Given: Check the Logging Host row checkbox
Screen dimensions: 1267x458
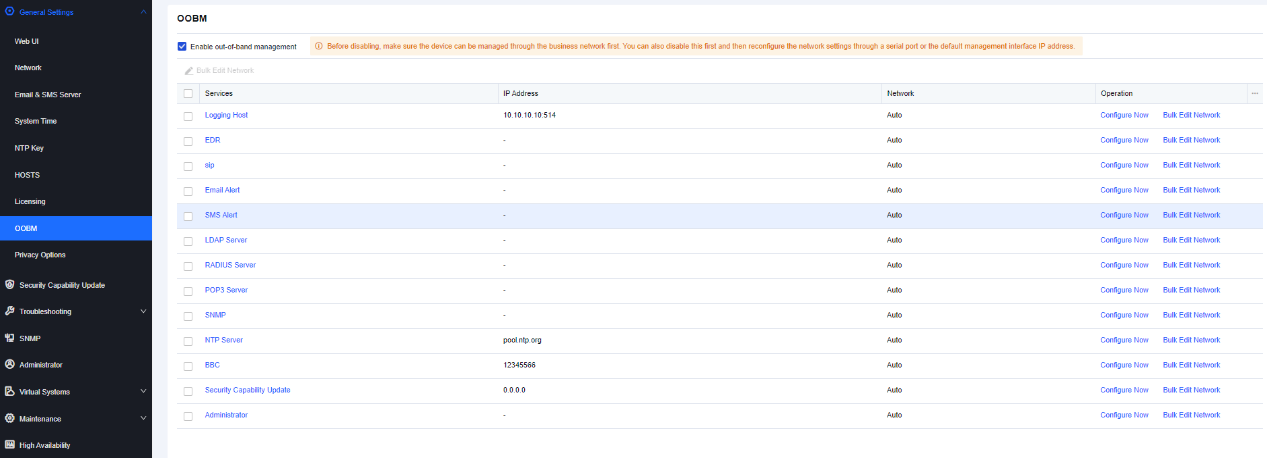Looking at the screenshot, I should point(188,115).
